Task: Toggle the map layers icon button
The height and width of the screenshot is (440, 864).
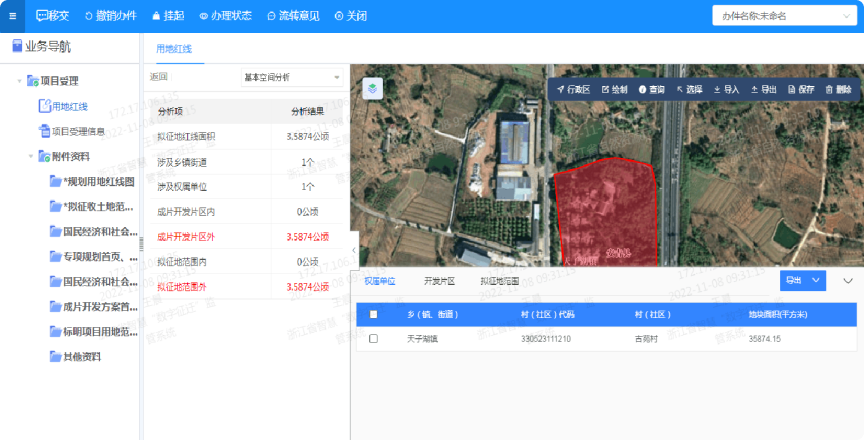Action: tap(373, 89)
